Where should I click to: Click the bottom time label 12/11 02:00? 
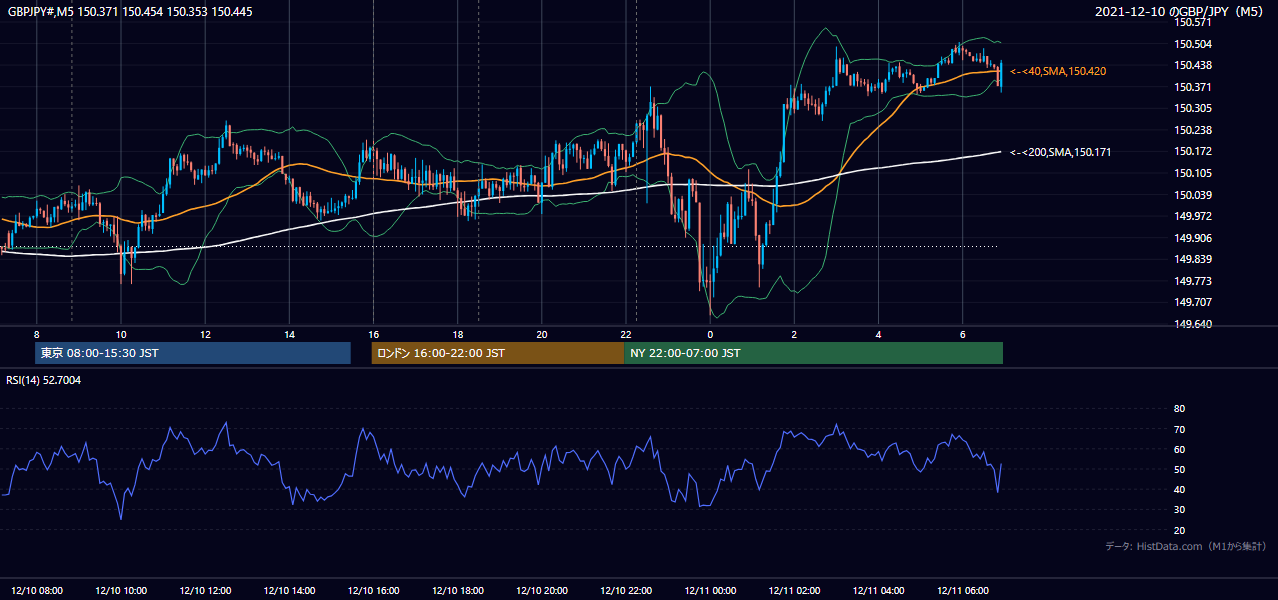(795, 591)
